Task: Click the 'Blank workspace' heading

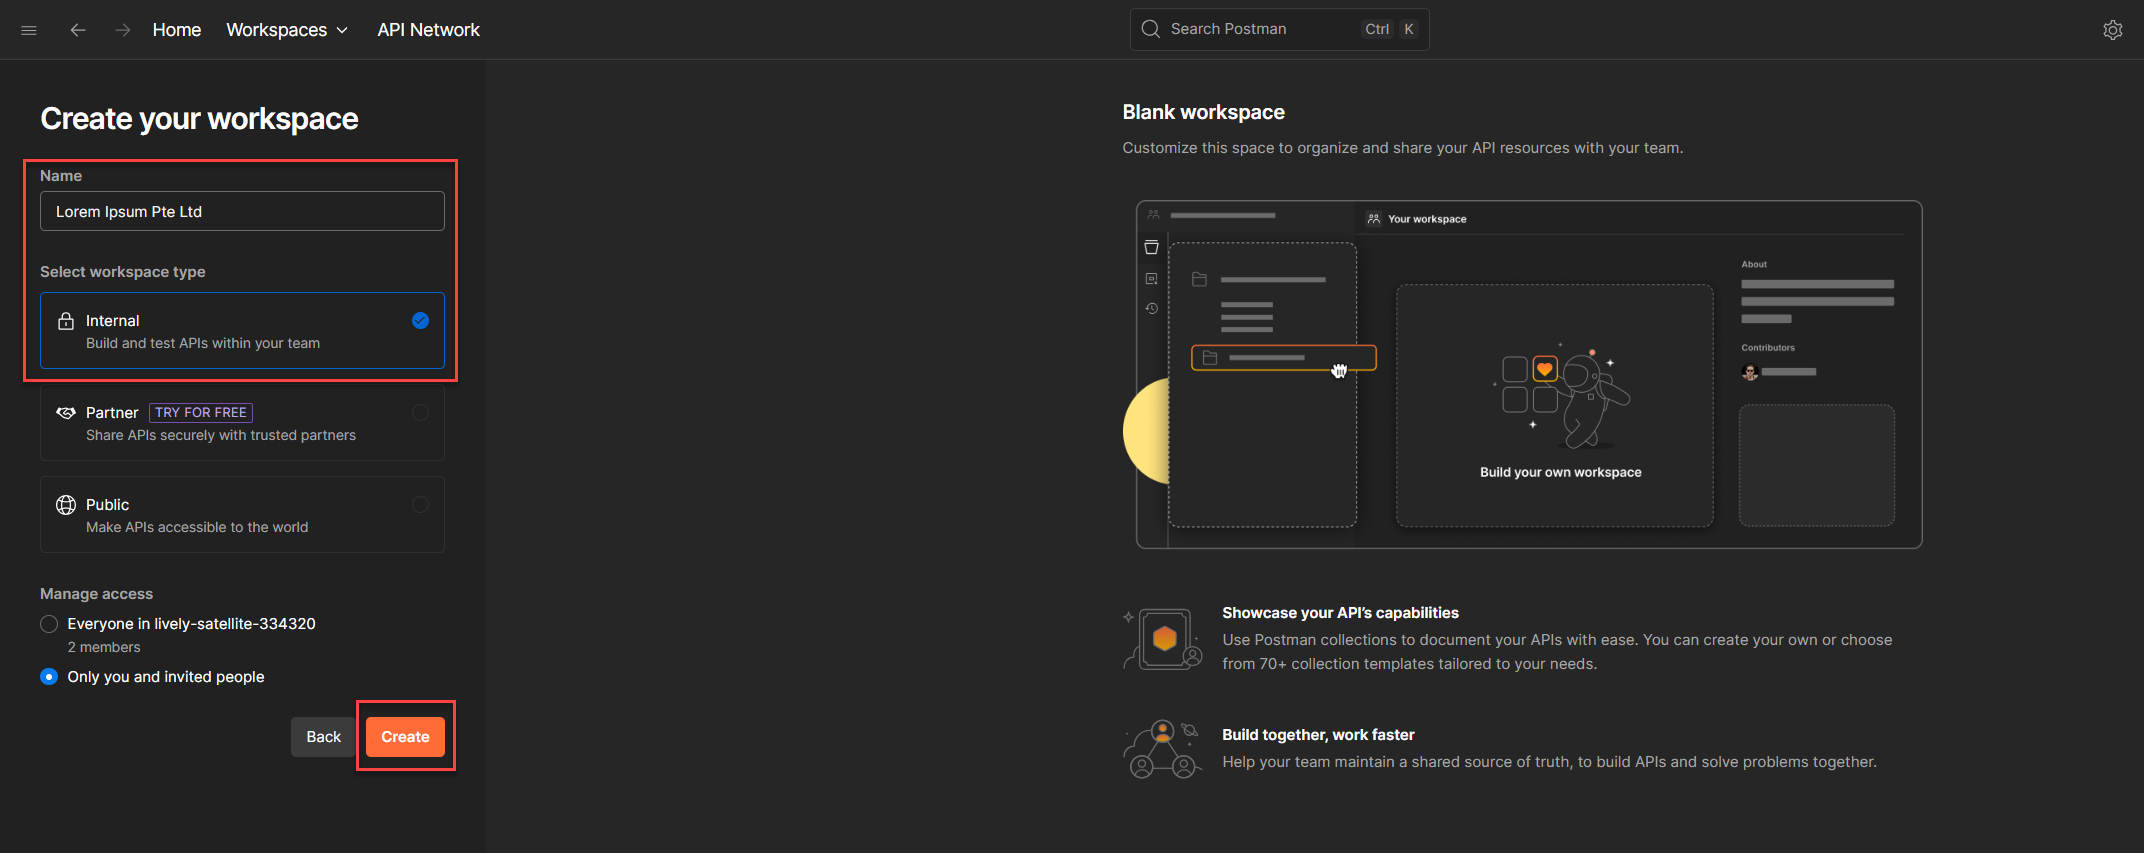Action: coord(1203,112)
